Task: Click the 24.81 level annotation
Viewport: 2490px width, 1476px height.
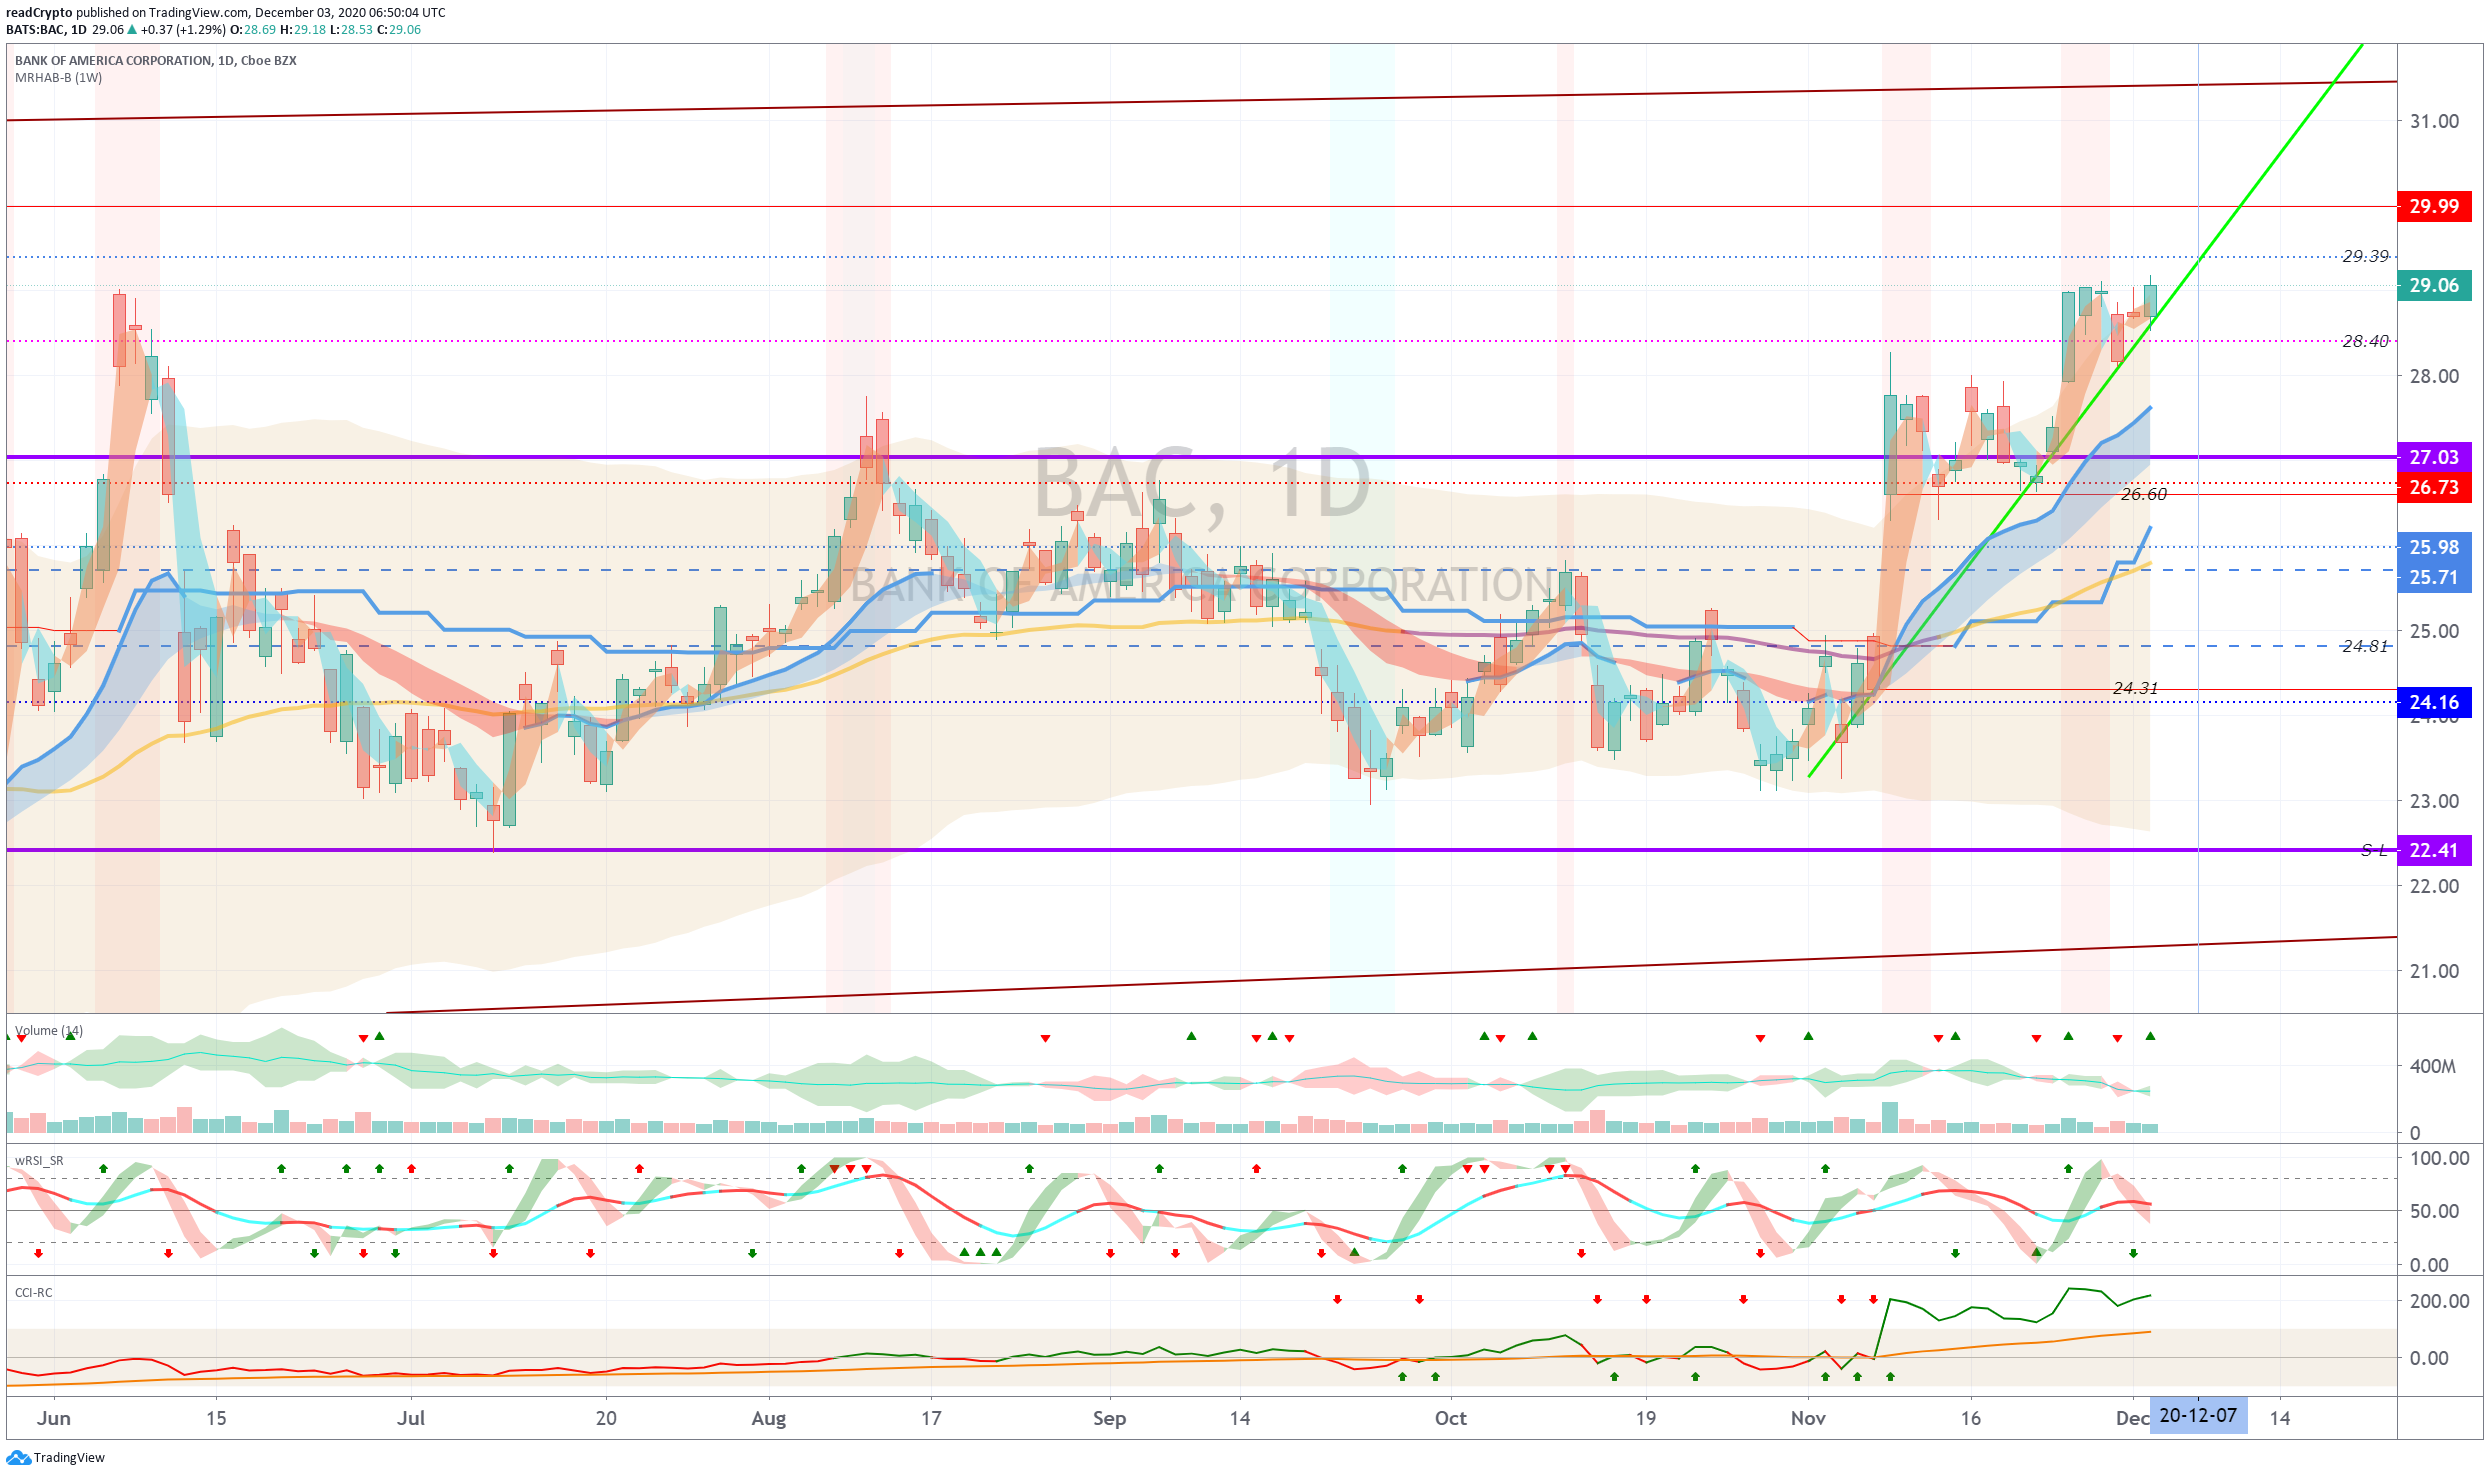Action: point(2365,646)
